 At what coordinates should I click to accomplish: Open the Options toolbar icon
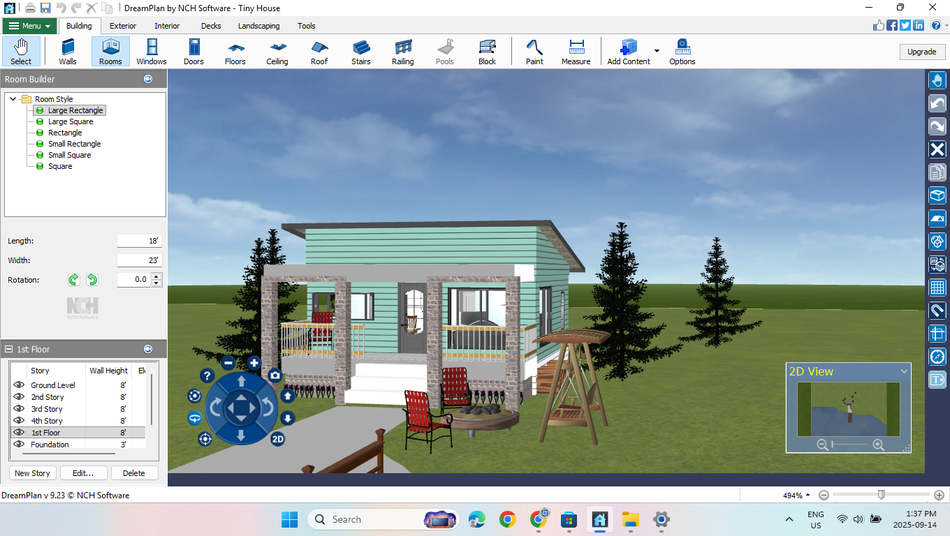[682, 51]
